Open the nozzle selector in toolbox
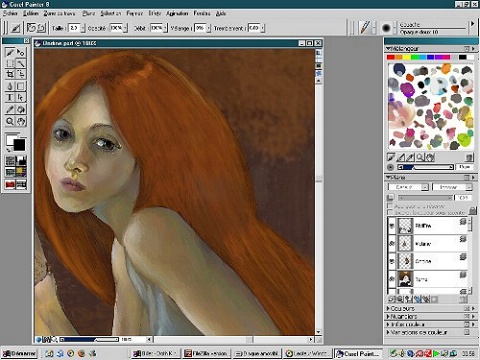Screen dimensions: 480x360 (21, 184)
